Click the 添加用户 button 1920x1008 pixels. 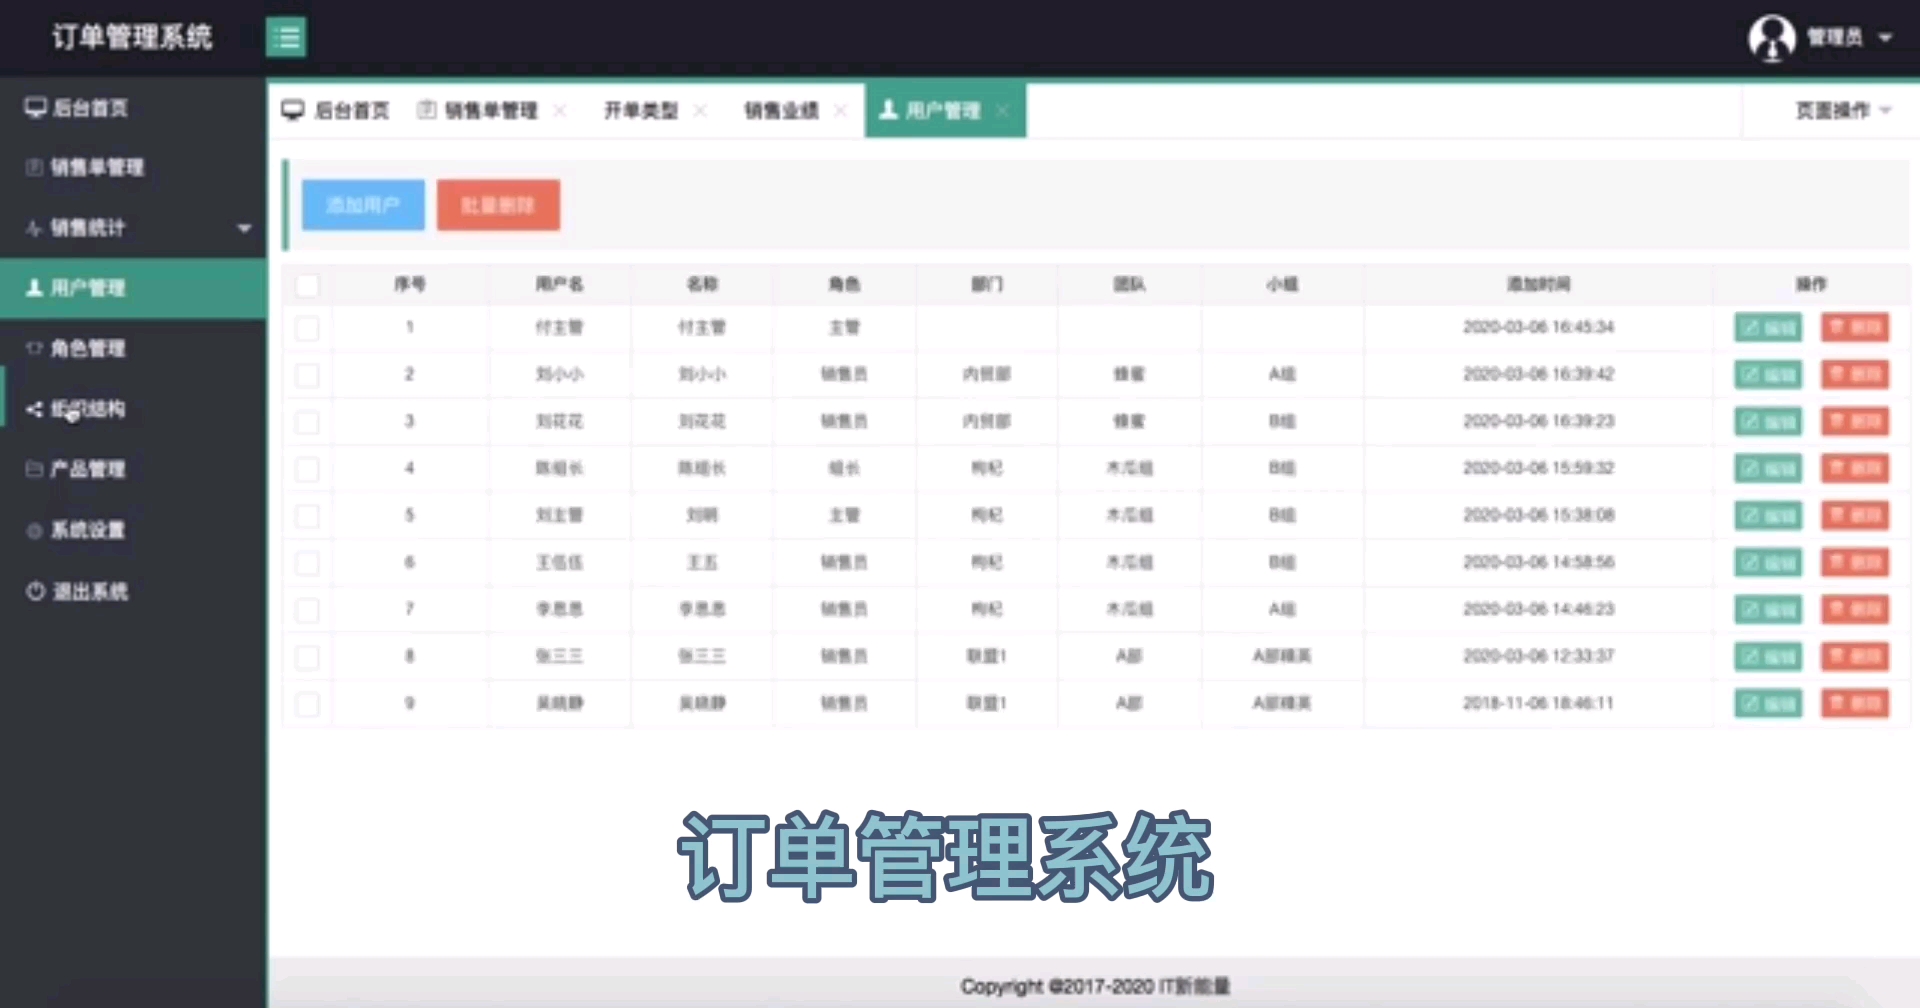pos(362,204)
